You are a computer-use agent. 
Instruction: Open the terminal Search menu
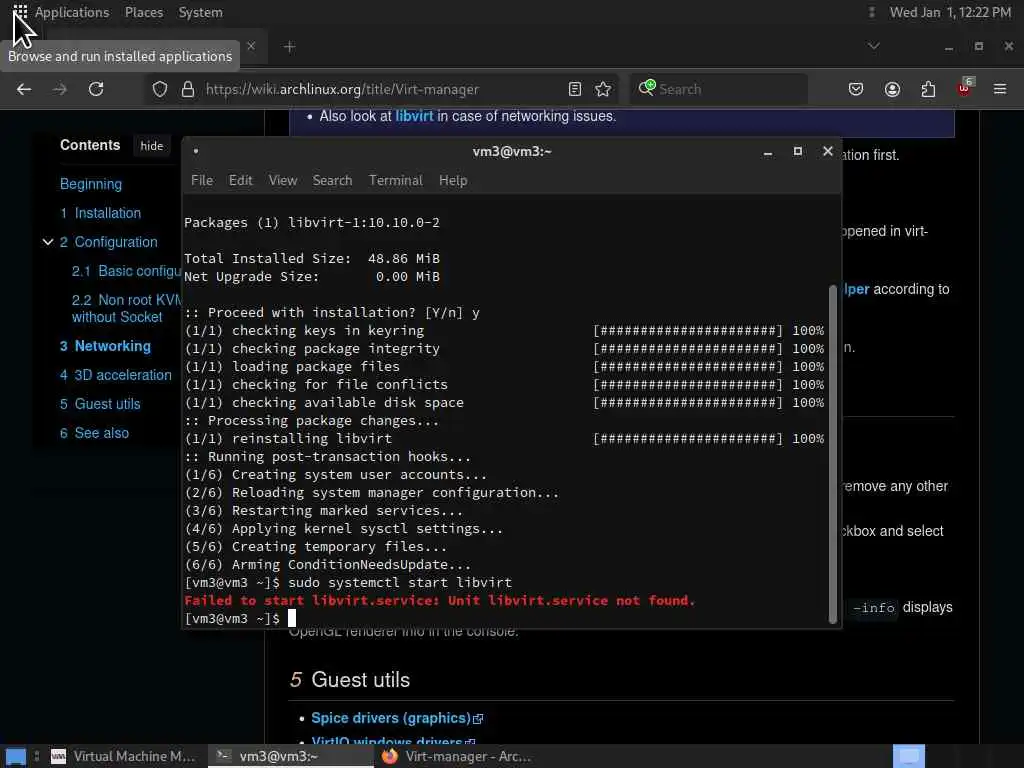click(332, 180)
